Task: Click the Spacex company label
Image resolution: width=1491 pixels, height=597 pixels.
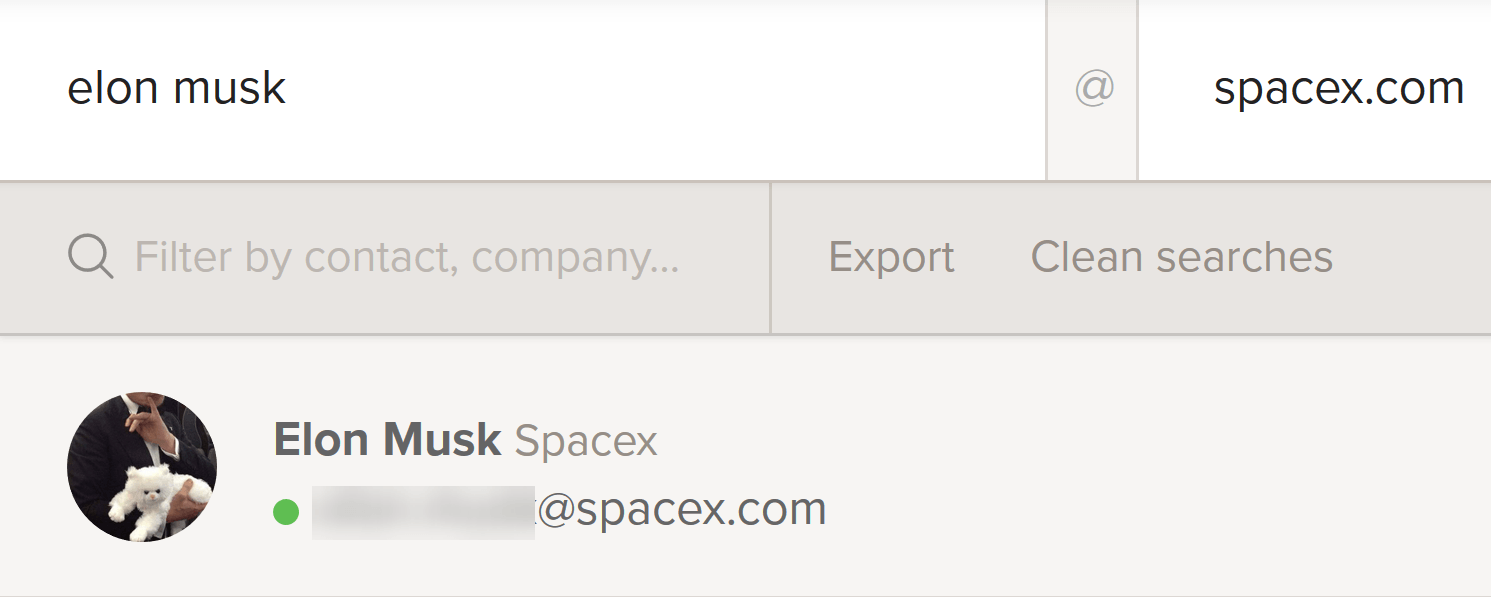Action: click(586, 441)
